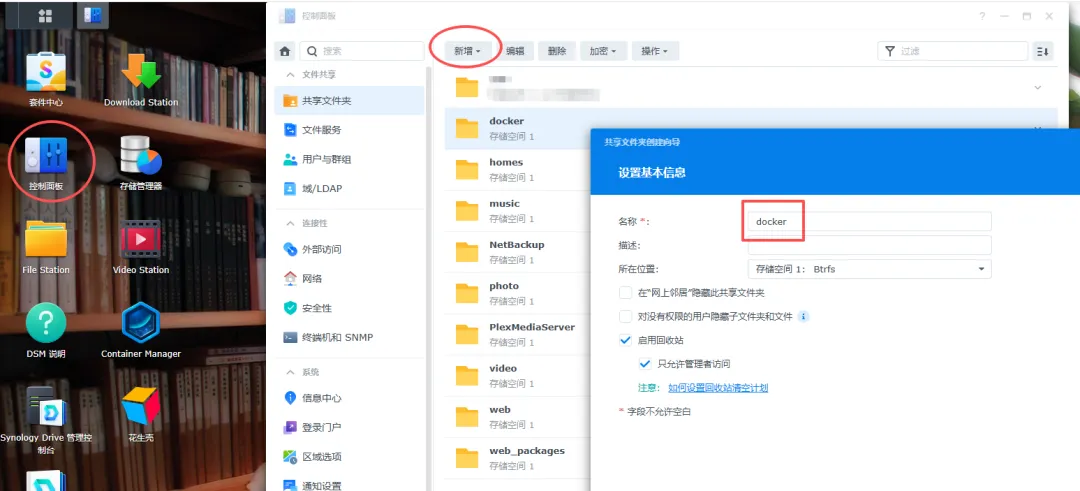Select the homes shared folder row

518,169
